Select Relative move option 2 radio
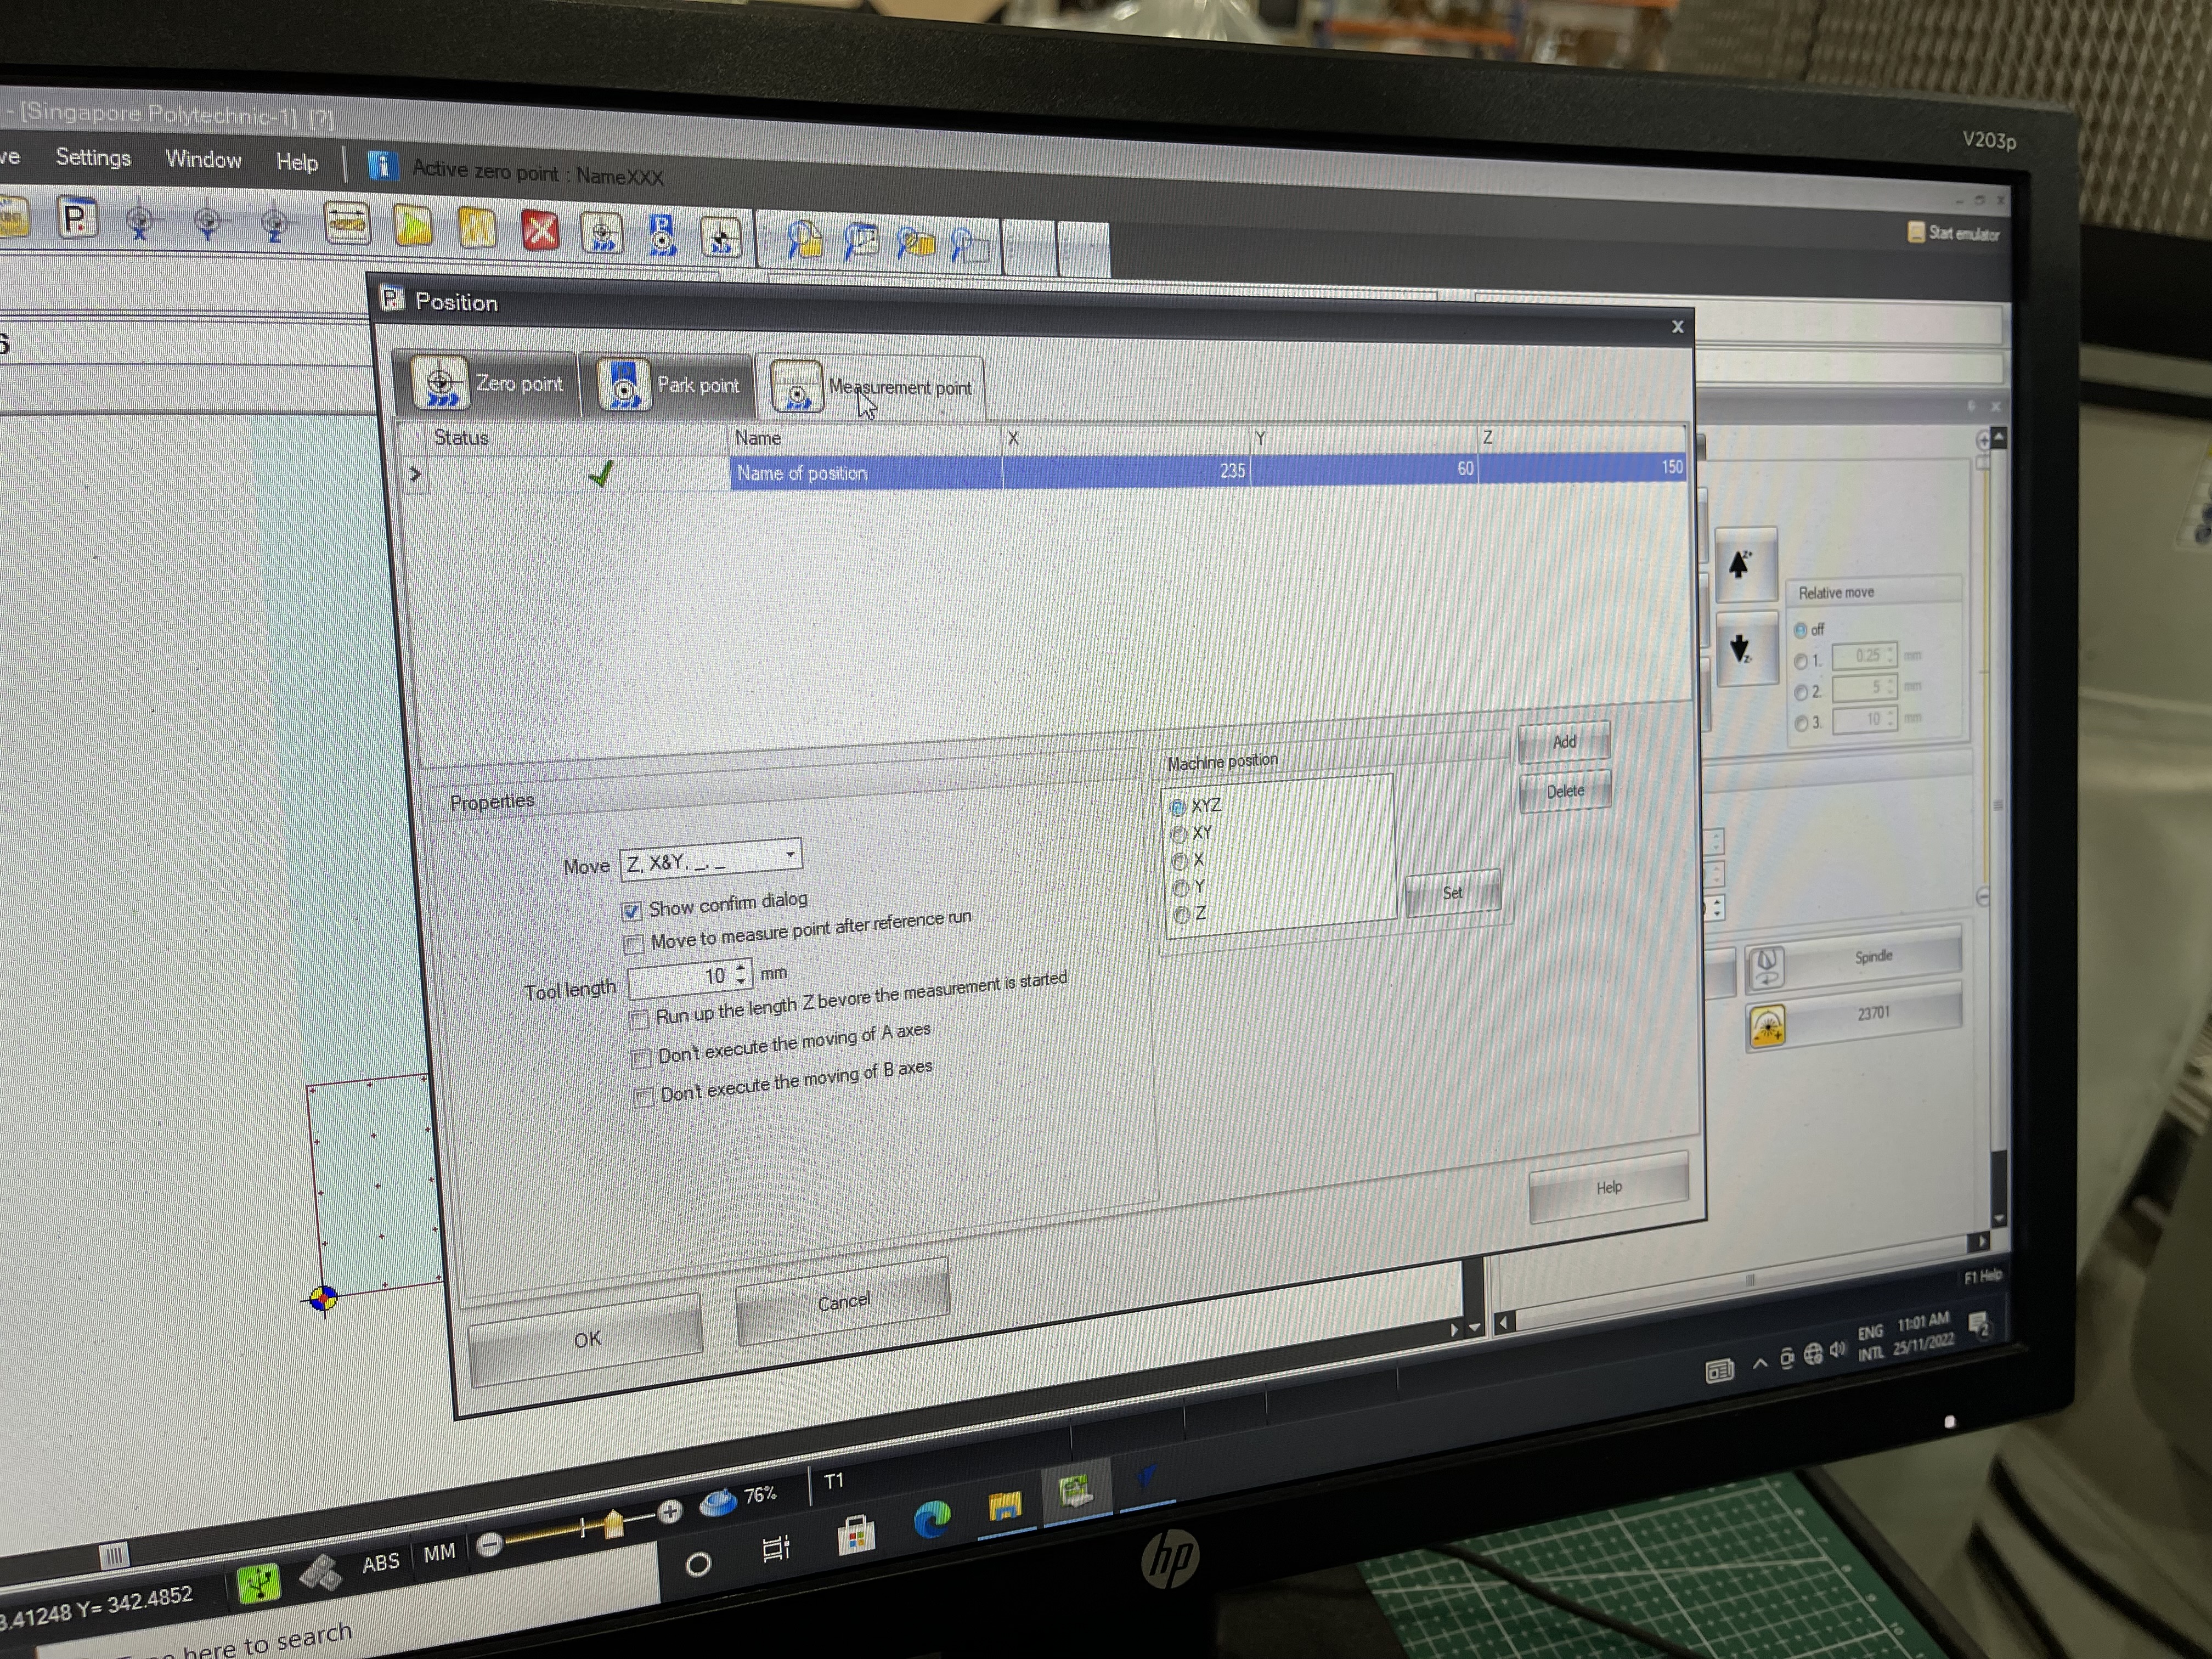The image size is (2212, 1659). pyautogui.click(x=1801, y=692)
